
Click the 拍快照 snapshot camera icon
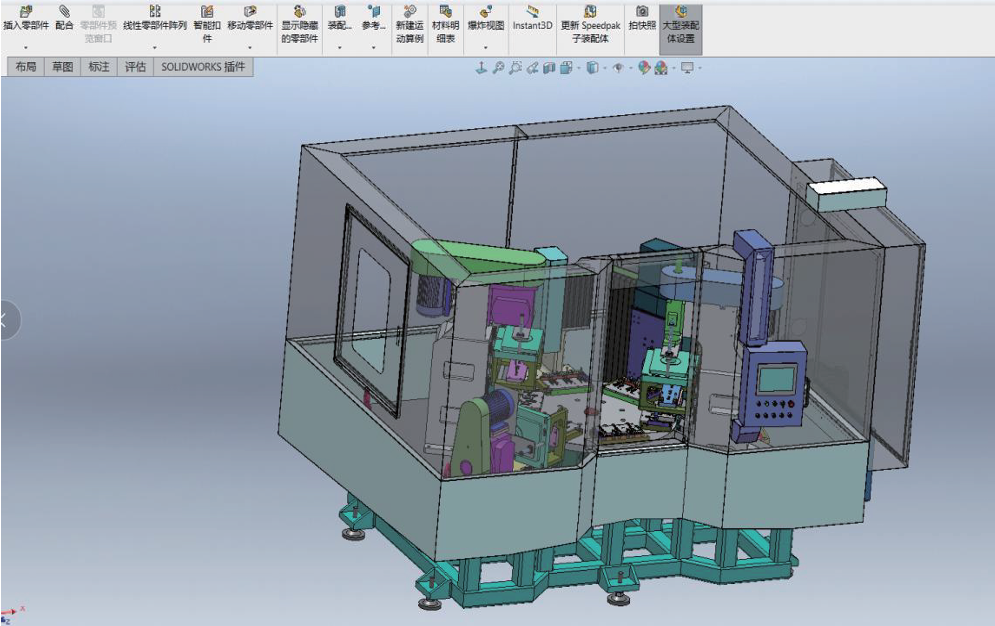click(x=642, y=12)
